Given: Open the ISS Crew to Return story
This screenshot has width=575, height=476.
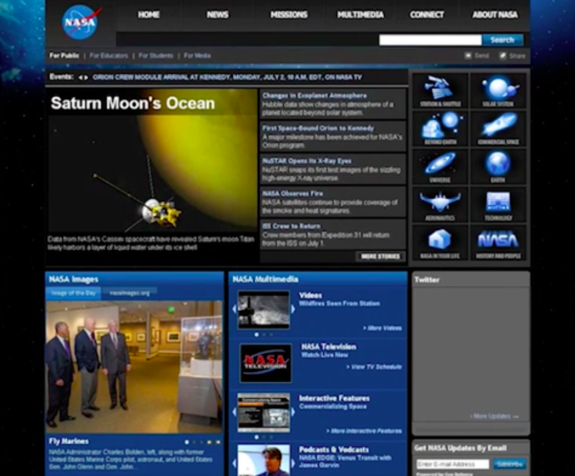Looking at the screenshot, I should (x=291, y=226).
